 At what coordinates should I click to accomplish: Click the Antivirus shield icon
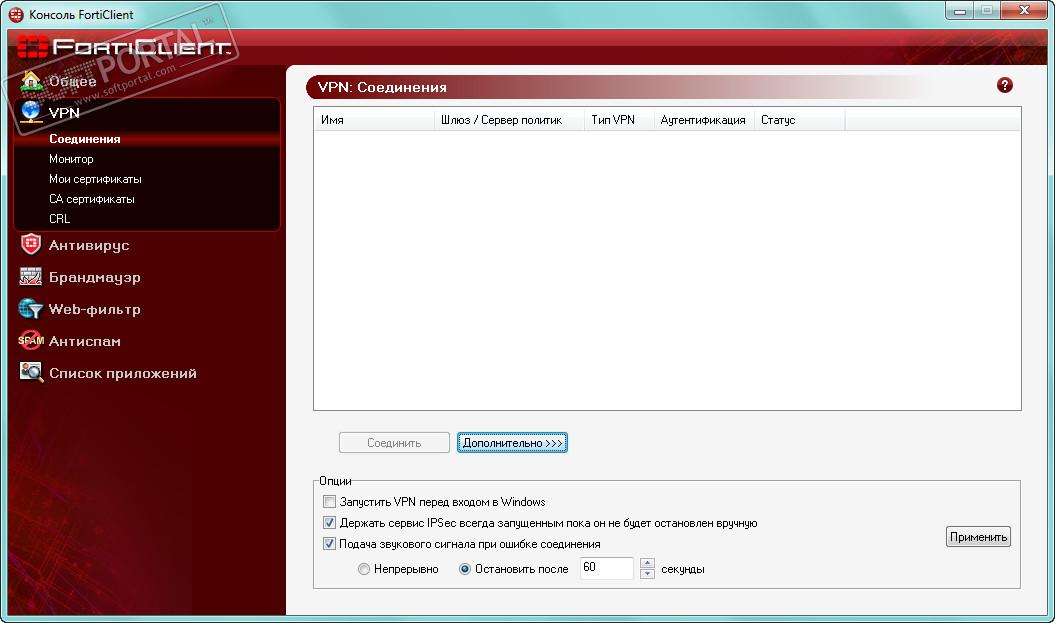[x=31, y=245]
